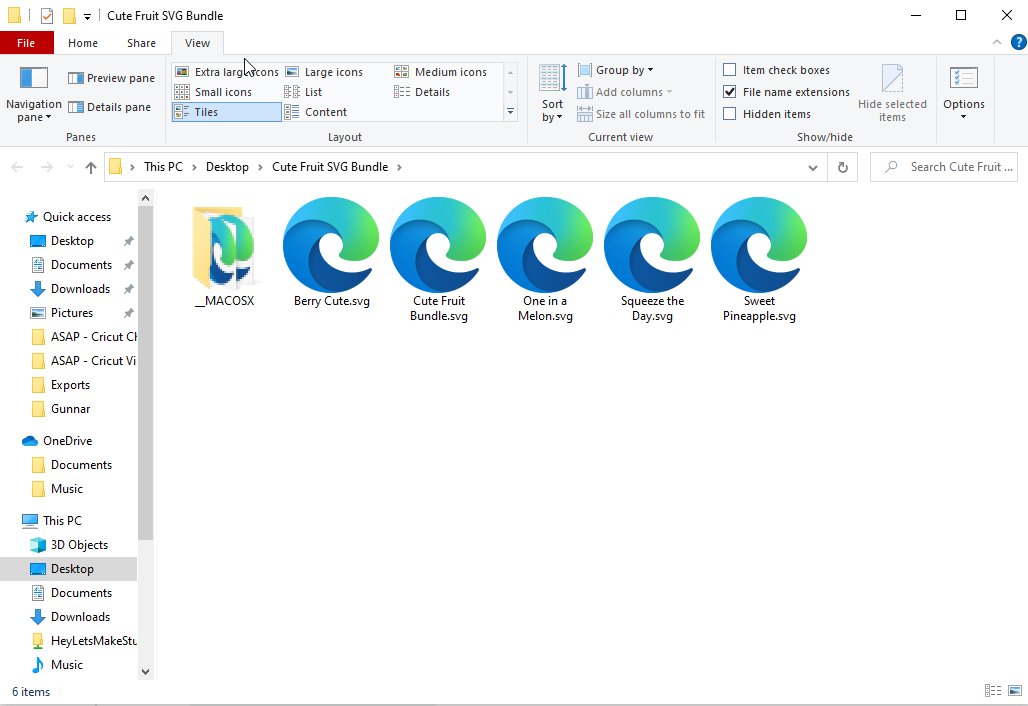Screen dimensions: 1028x706
Task: Open the Exports folder in sidebar
Action: tap(70, 385)
